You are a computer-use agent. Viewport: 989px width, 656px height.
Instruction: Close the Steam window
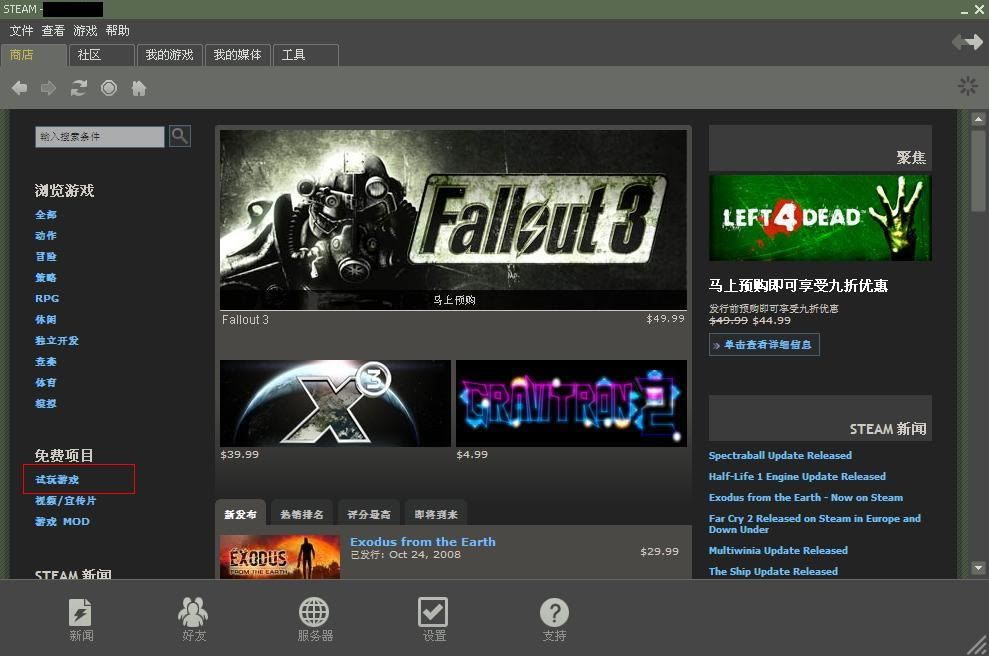point(980,9)
